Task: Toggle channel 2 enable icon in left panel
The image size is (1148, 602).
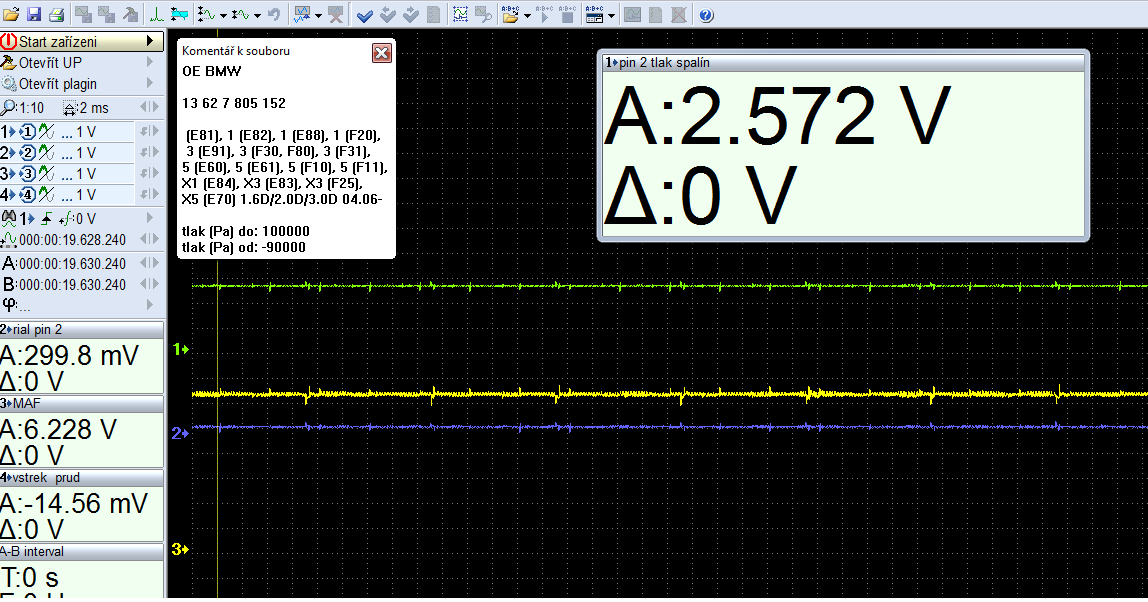Action: point(27,153)
